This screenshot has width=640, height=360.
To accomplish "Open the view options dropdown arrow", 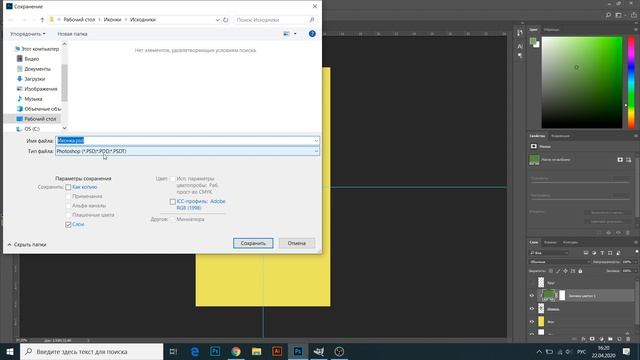I will coord(295,34).
